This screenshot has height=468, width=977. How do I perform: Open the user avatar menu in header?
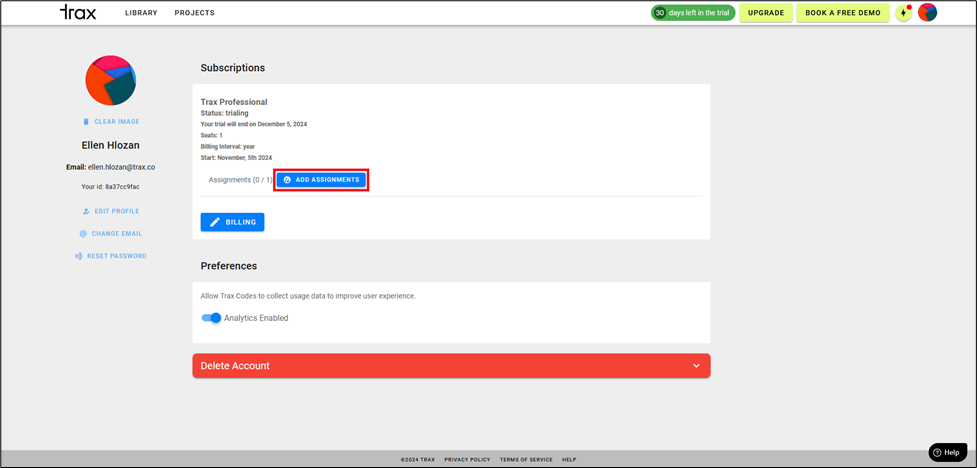[x=927, y=12]
